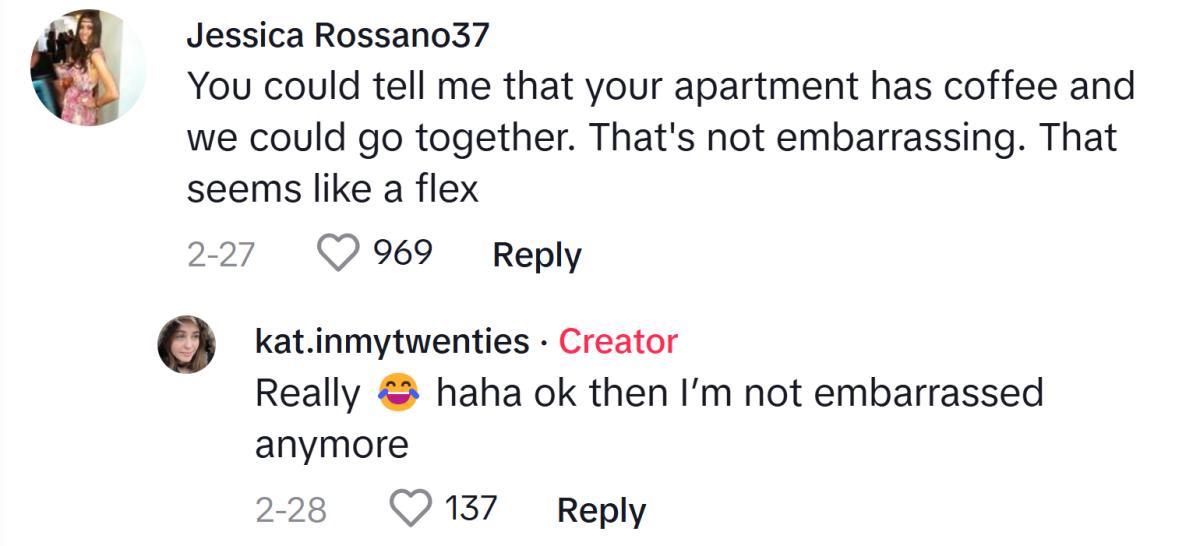Select the 2-27 comment date
This screenshot has height=546, width=1200.
point(220,255)
